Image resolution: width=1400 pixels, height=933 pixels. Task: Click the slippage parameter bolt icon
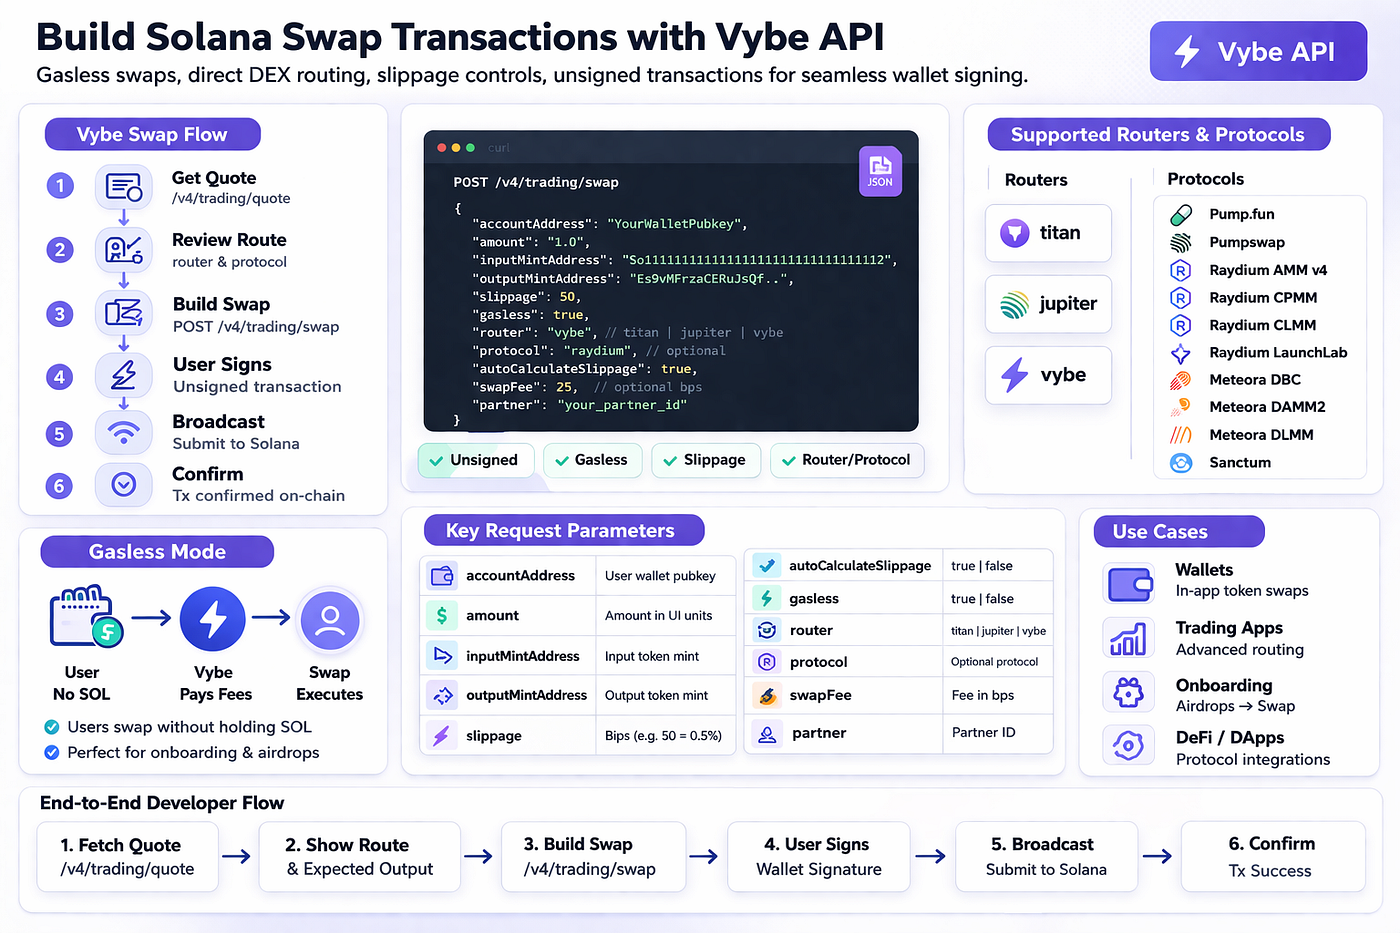pos(441,736)
